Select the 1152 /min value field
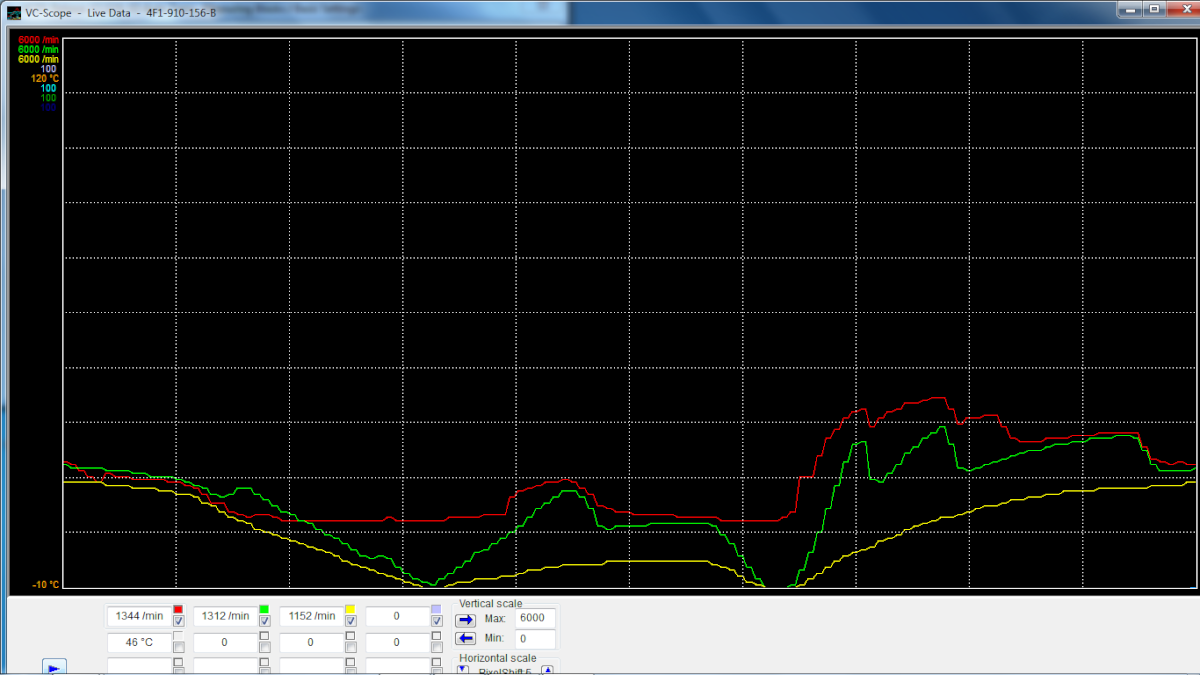1200x675 pixels. click(311, 616)
